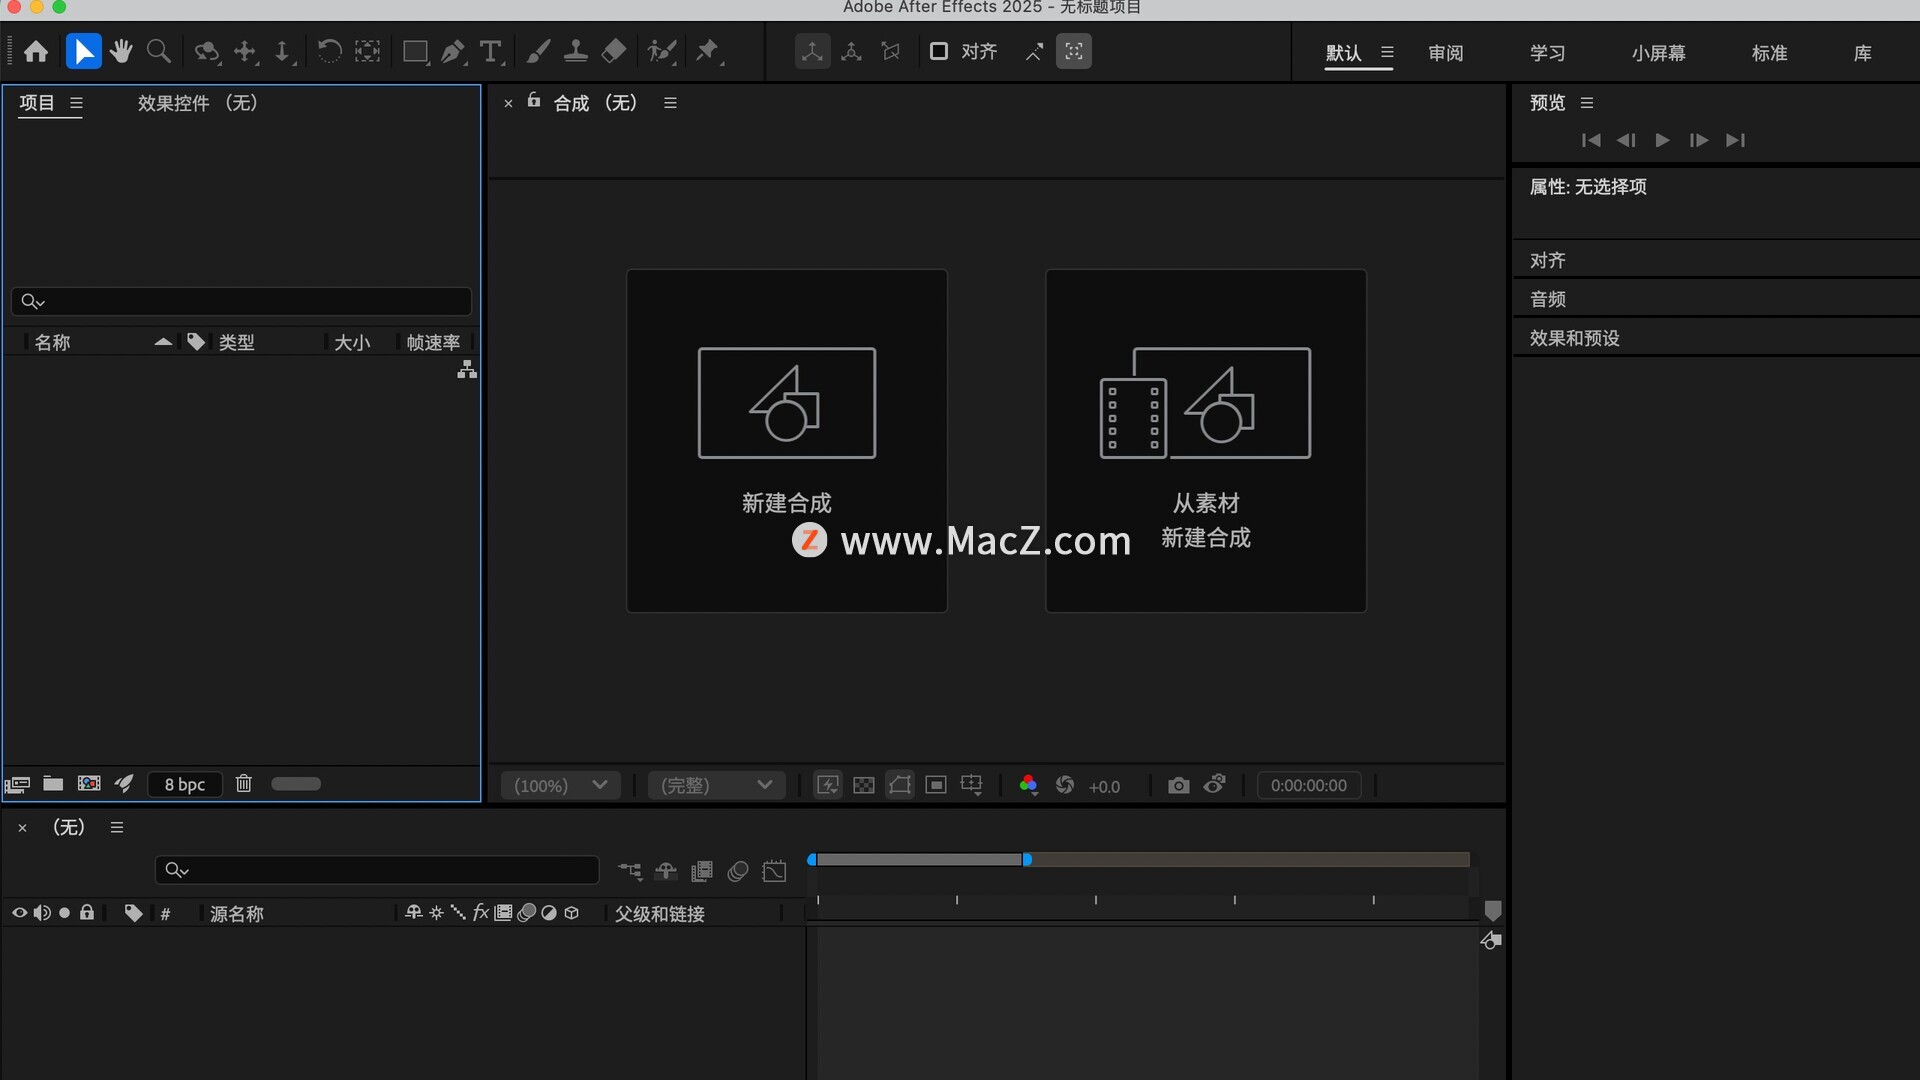
Task: Click the timeline work area bar end handle
Action: [1027, 860]
